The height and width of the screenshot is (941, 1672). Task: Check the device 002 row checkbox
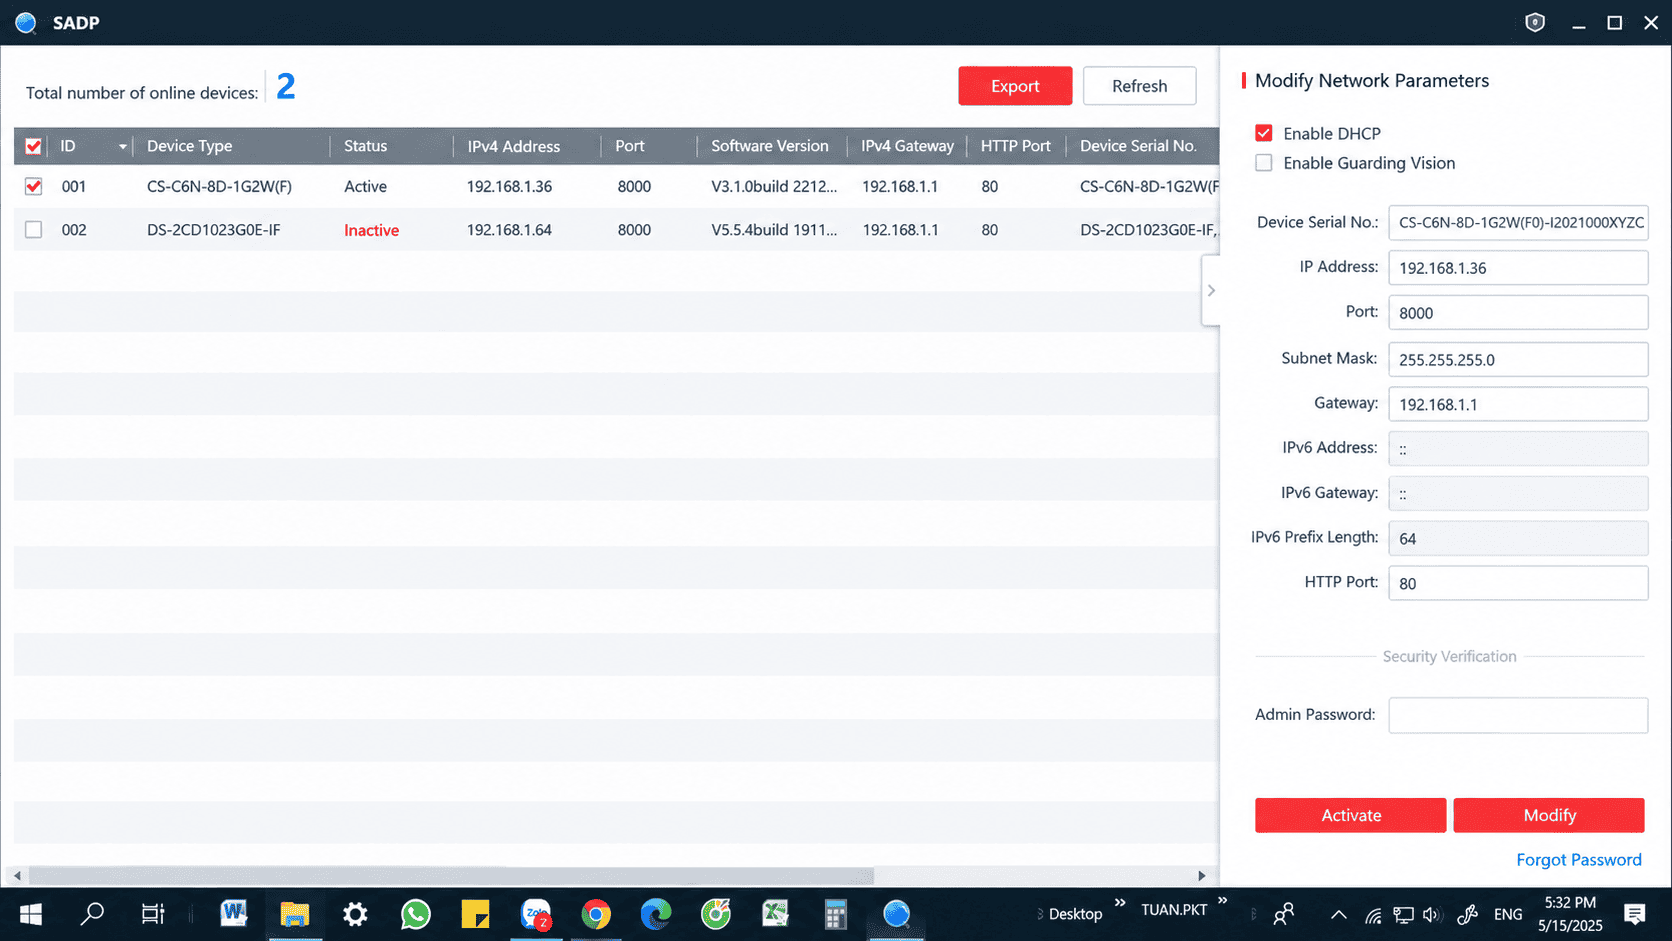33,230
